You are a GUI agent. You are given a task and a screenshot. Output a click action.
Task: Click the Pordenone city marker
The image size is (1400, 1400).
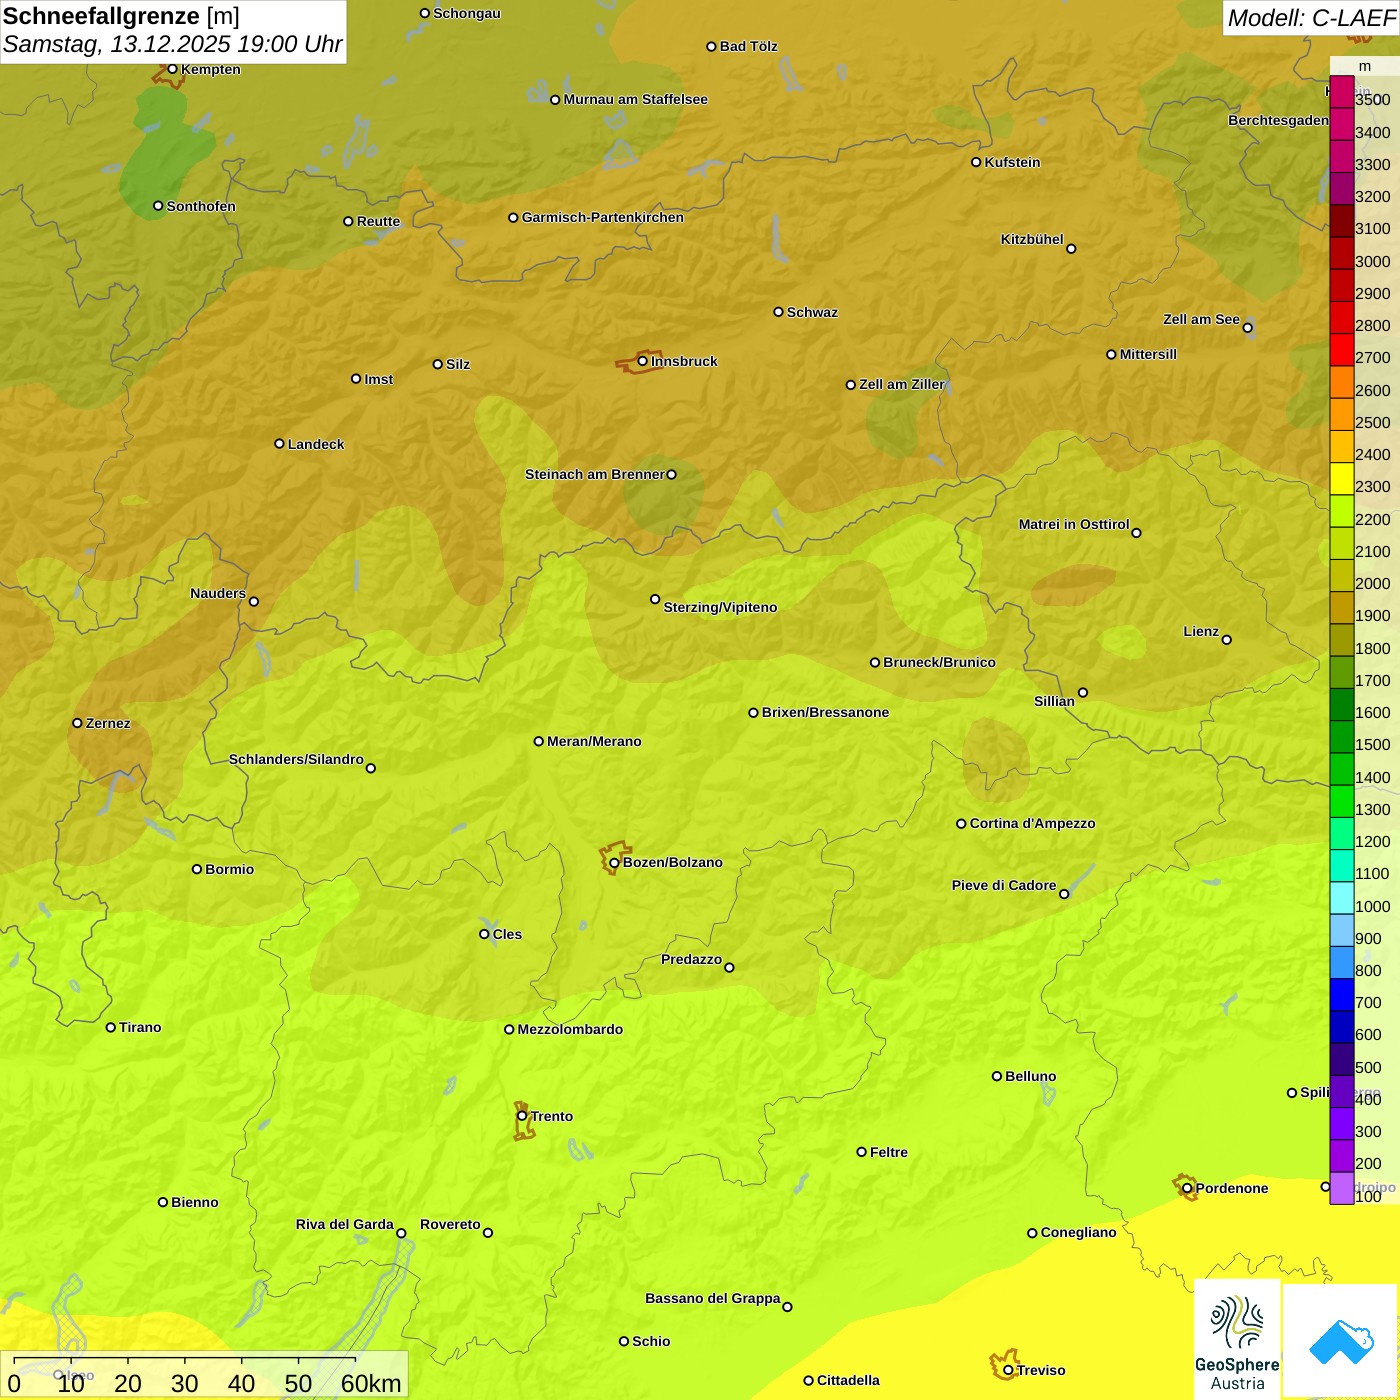point(1187,1188)
